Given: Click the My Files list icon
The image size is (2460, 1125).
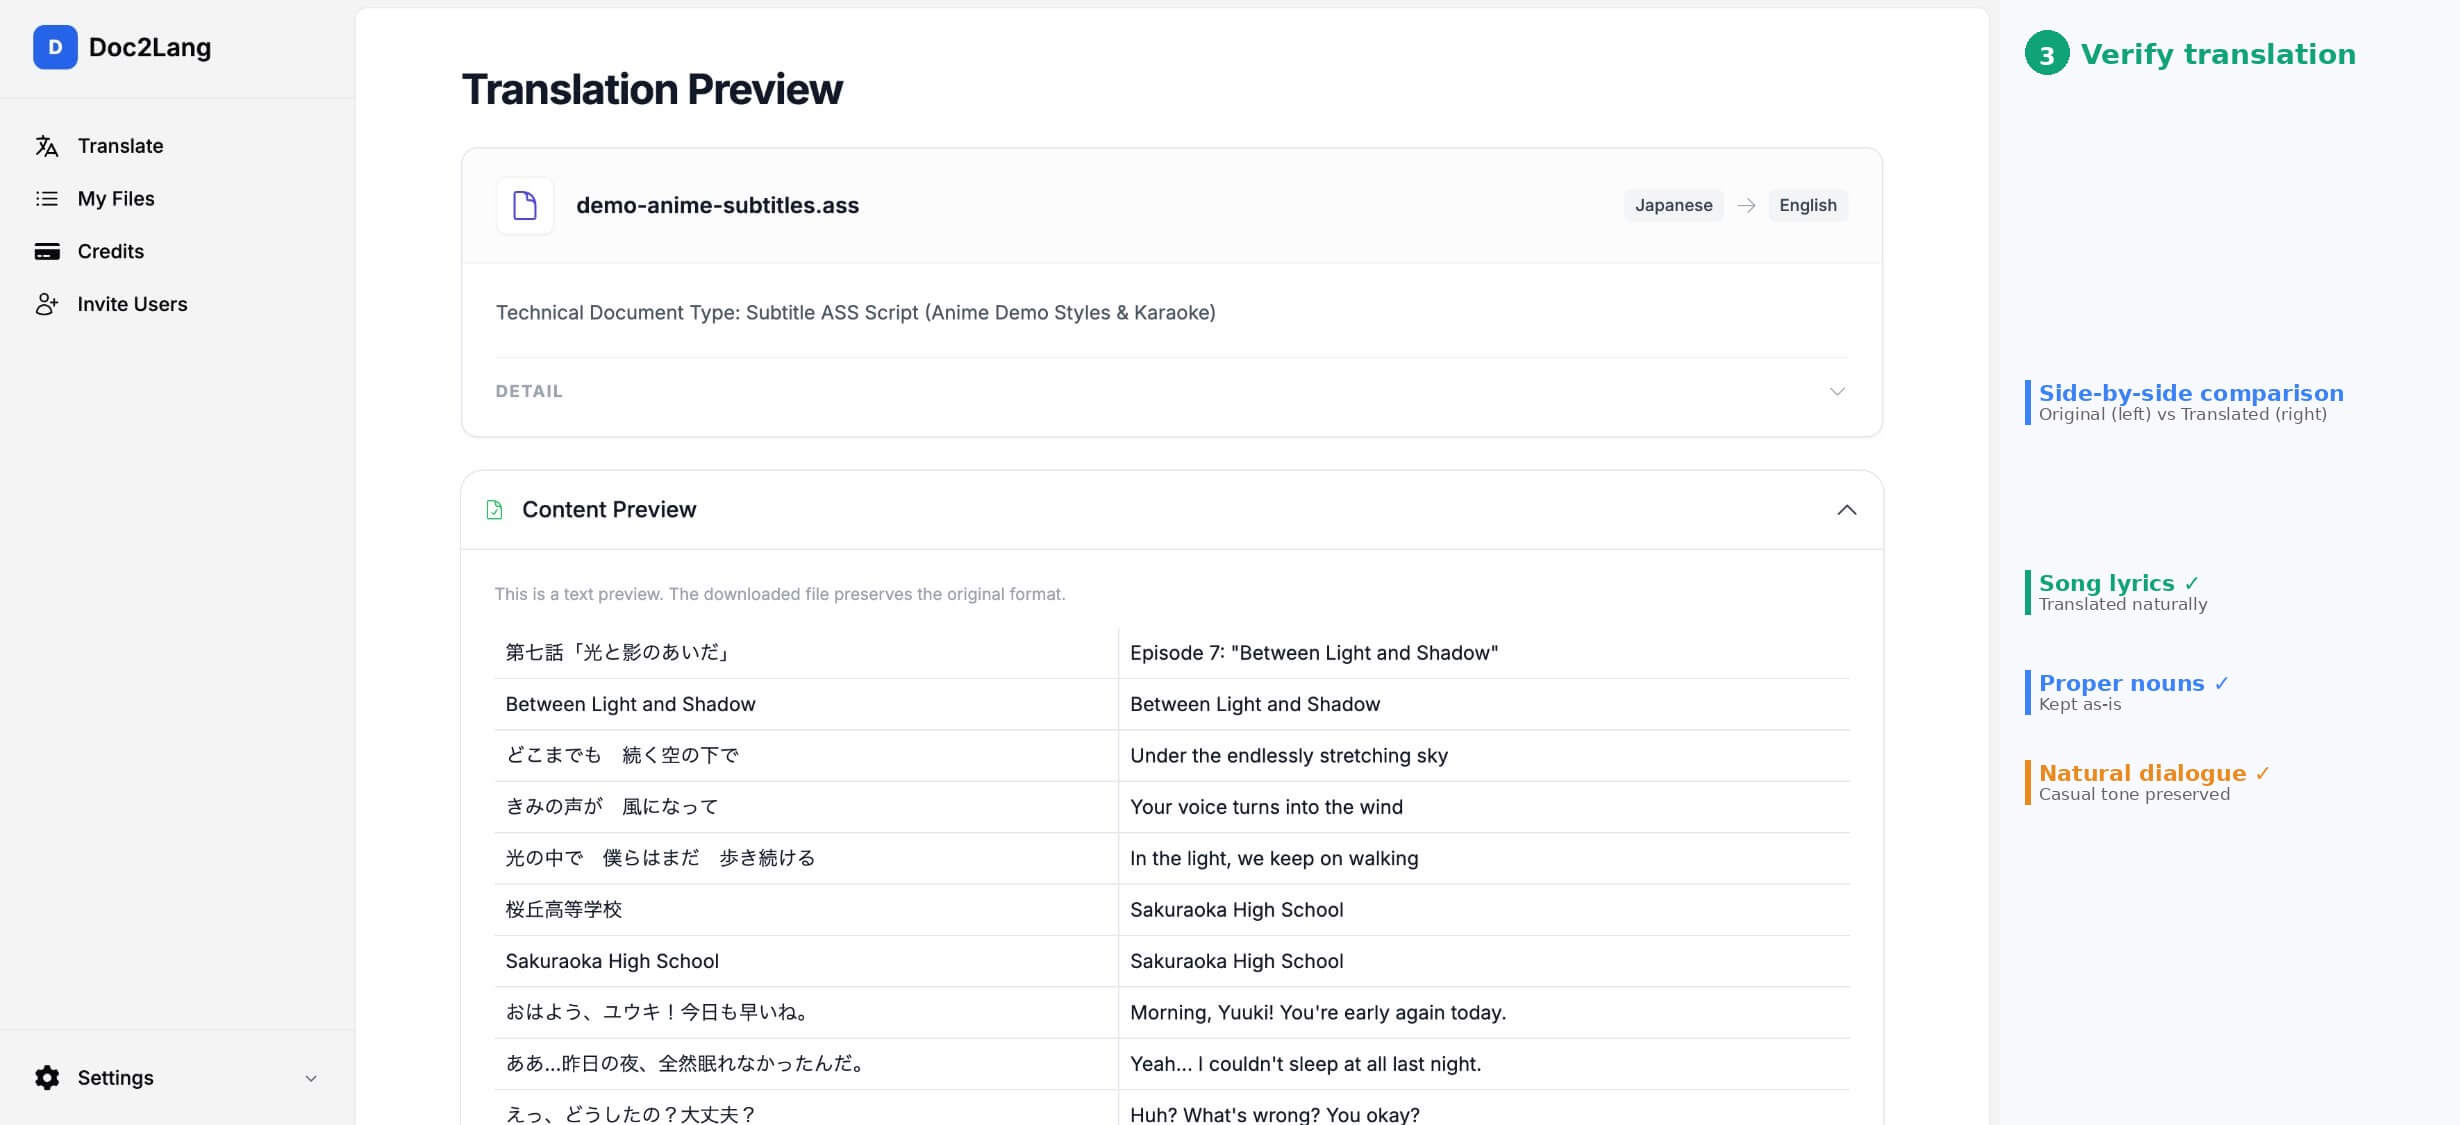Looking at the screenshot, I should 47,198.
